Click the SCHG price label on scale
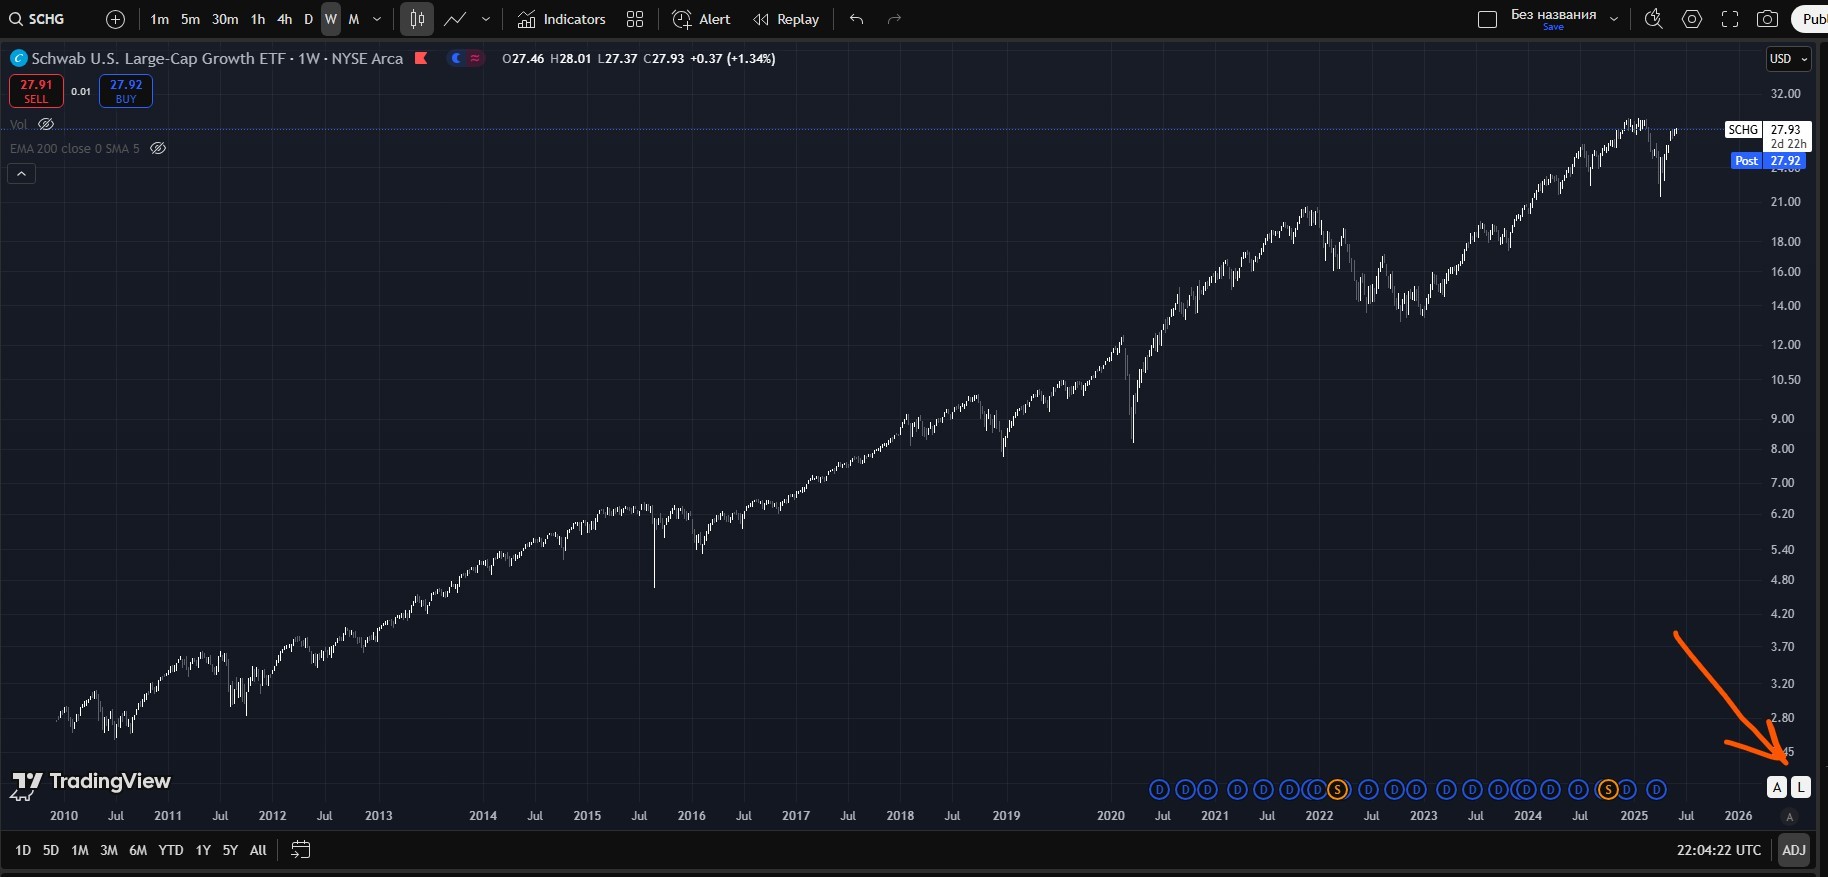This screenshot has height=877, width=1828. tap(1743, 130)
